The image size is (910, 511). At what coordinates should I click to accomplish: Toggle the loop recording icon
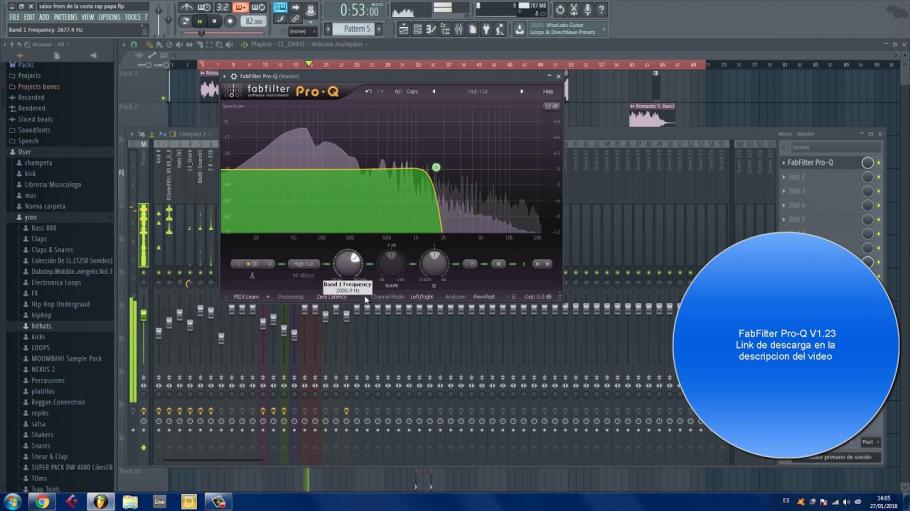258,8
